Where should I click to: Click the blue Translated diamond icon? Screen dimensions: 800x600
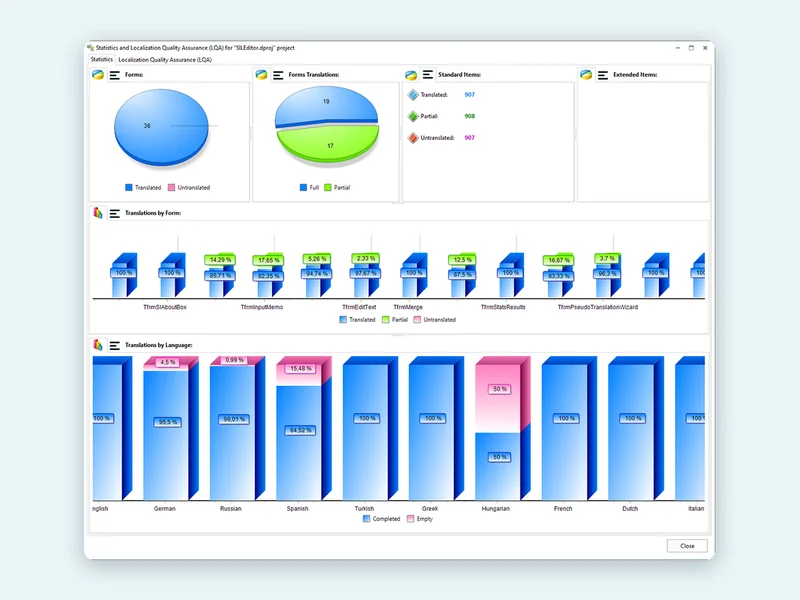[x=413, y=94]
